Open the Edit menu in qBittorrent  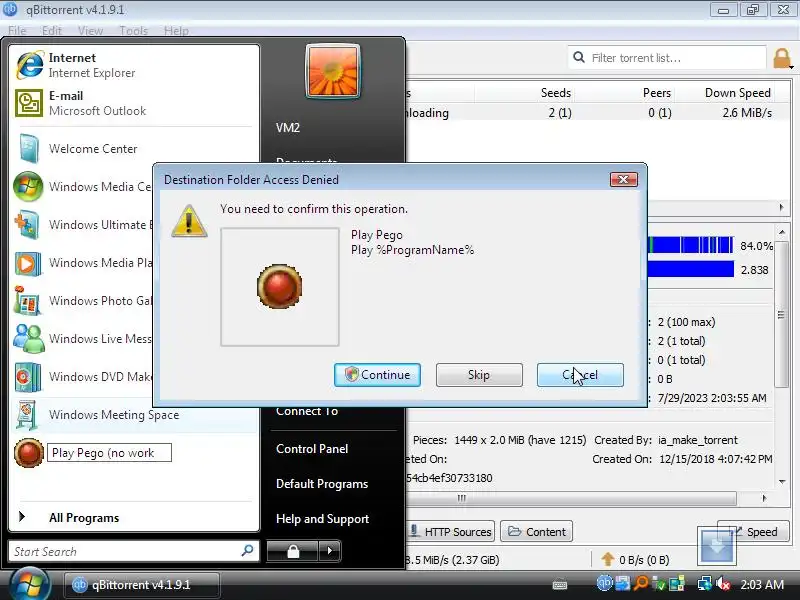coord(52,31)
